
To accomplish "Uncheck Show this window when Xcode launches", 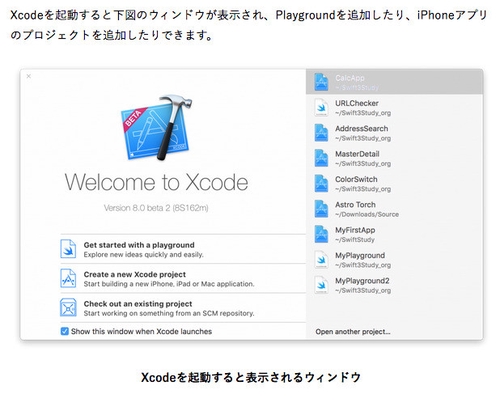I will coord(65,331).
